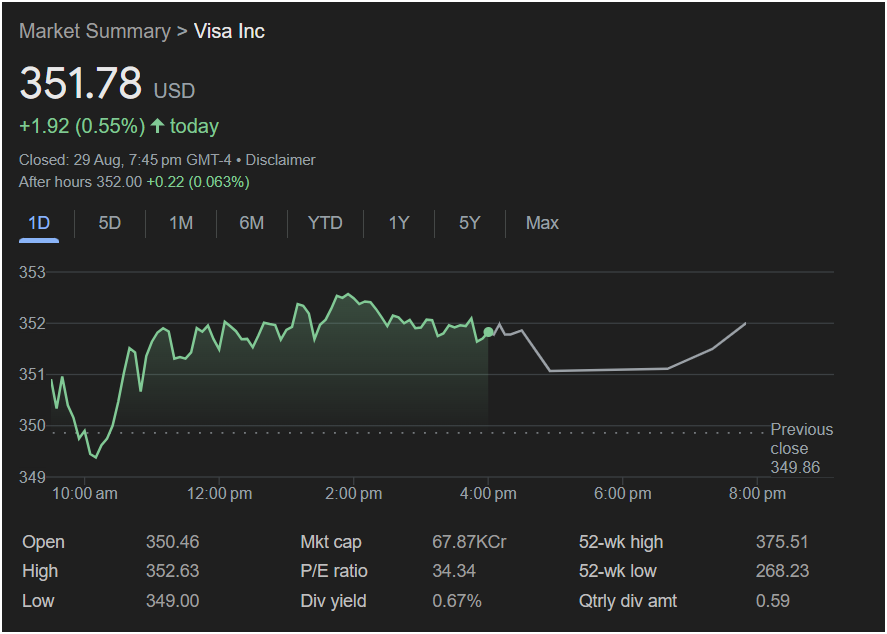This screenshot has width=887, height=634.
Task: Click the Div yield value 0.67%
Action: click(457, 601)
